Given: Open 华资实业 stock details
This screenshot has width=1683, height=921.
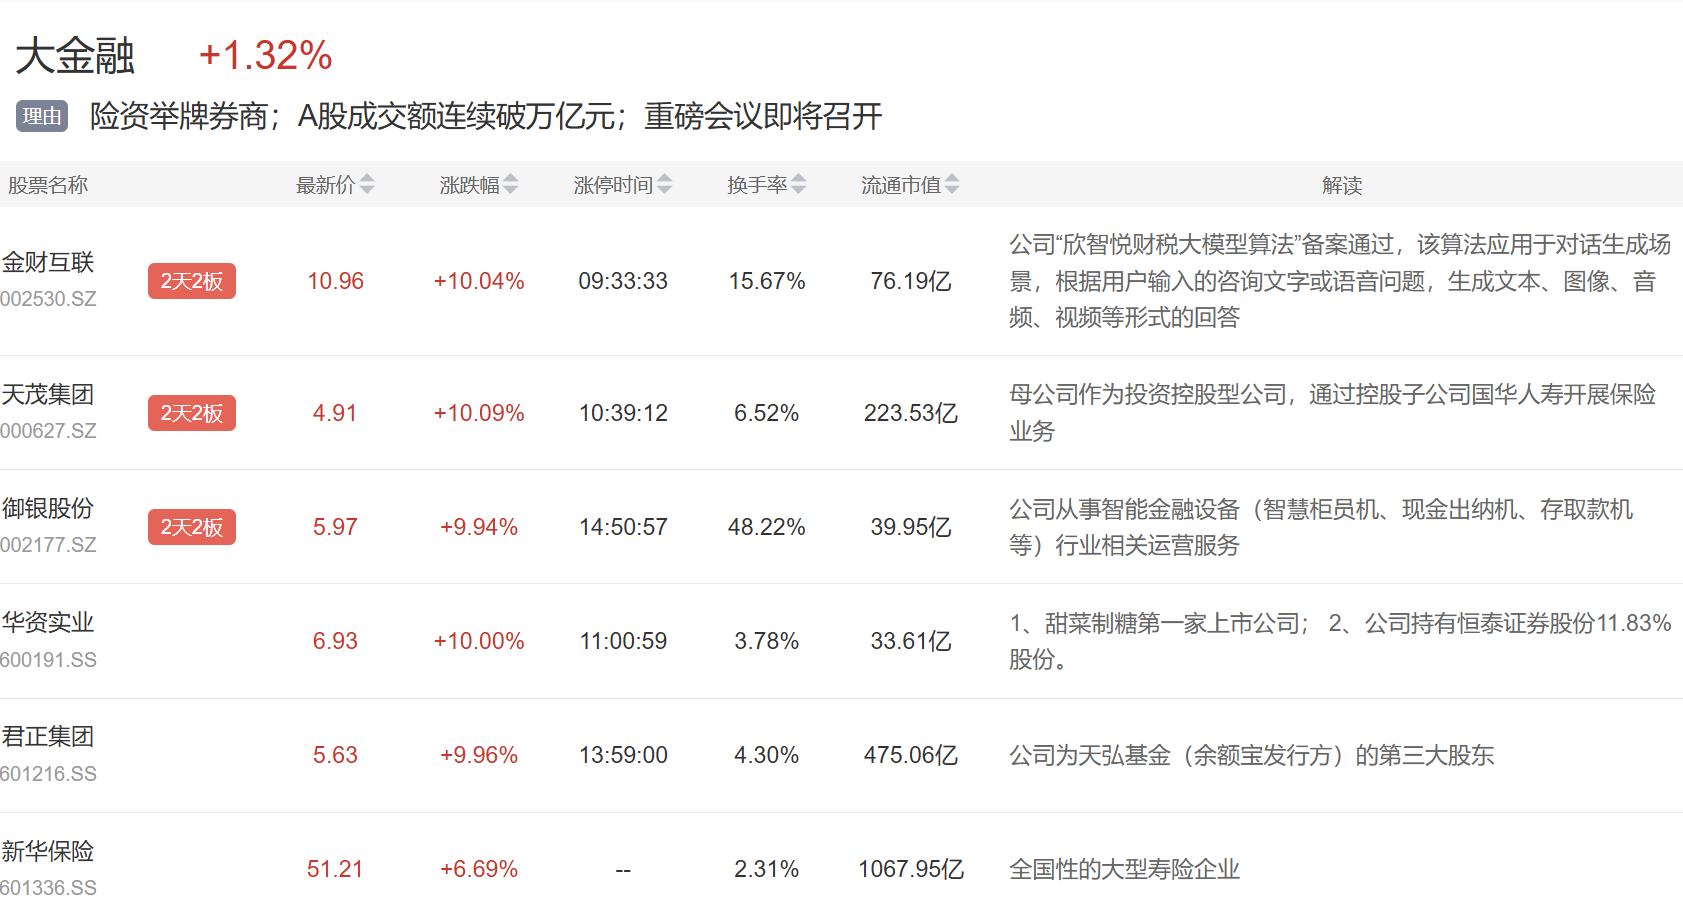Looking at the screenshot, I should [x=48, y=623].
